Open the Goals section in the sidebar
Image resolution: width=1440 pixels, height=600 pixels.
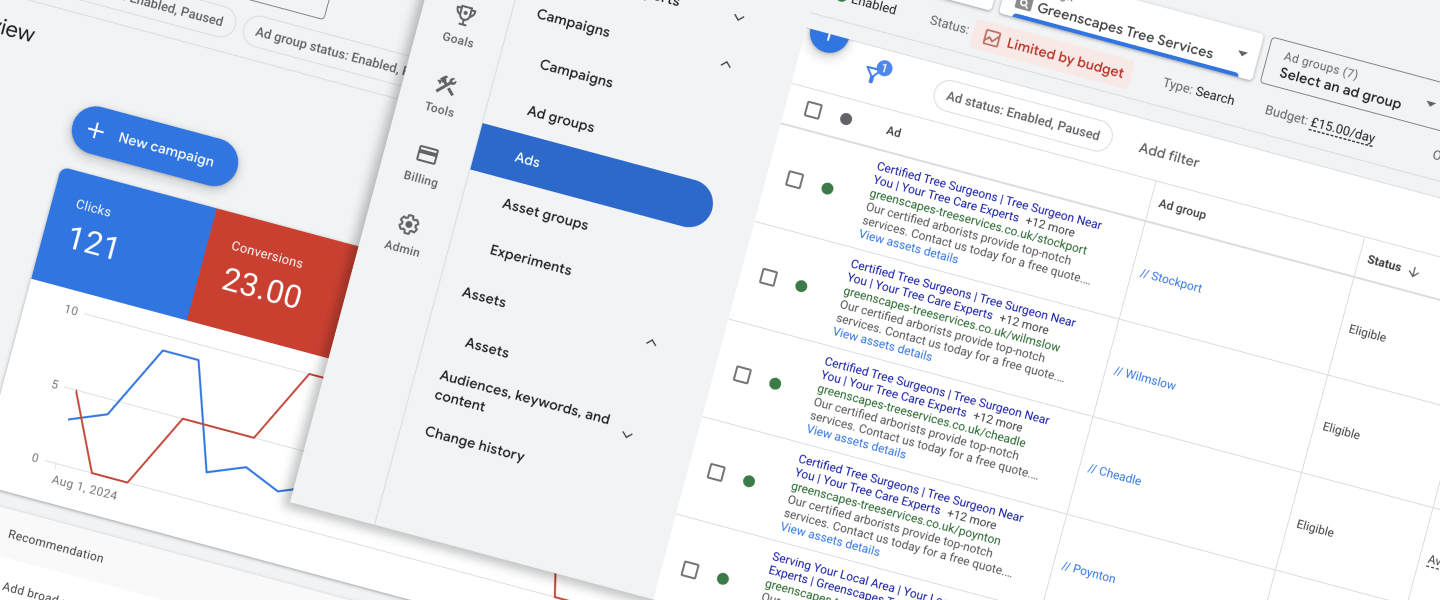pyautogui.click(x=460, y=24)
